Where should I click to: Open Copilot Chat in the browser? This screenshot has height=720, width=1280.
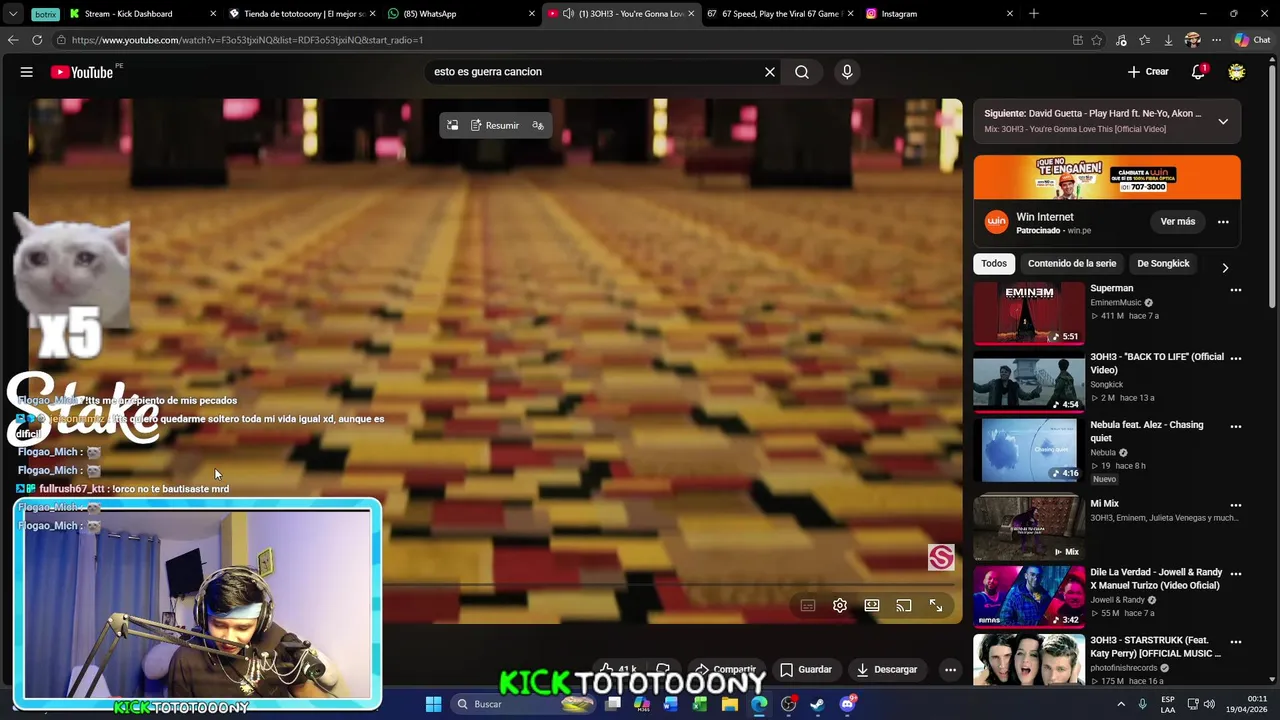(1252, 40)
